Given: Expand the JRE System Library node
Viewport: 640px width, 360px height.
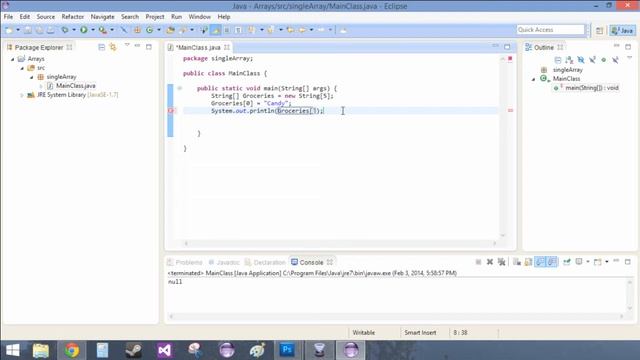Looking at the screenshot, I should coord(22,95).
